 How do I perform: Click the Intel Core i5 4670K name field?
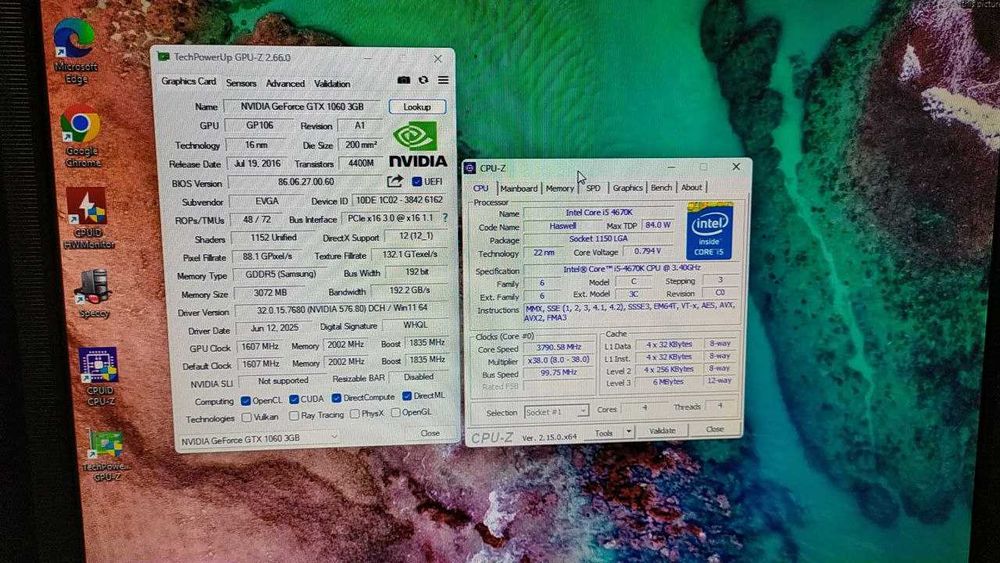pos(599,212)
